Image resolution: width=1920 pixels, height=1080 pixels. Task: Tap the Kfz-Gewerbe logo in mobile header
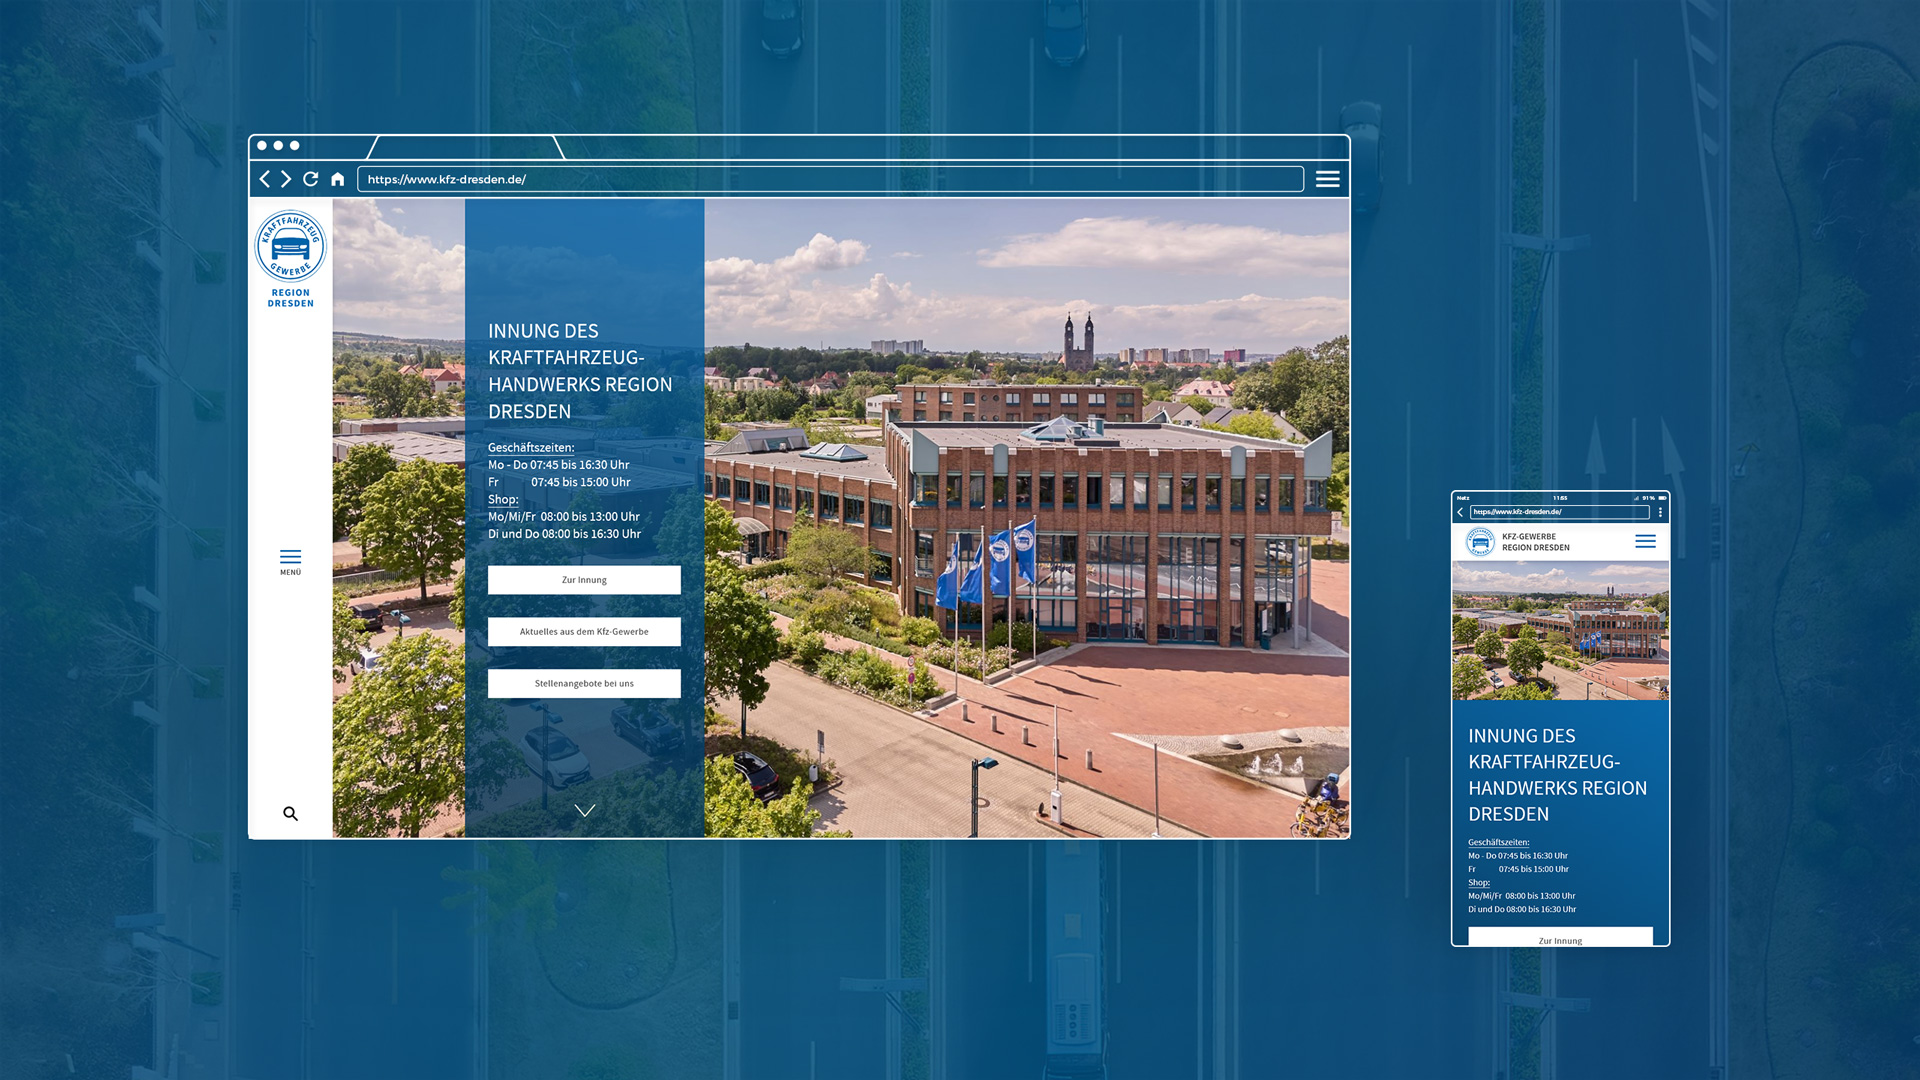tap(1480, 542)
